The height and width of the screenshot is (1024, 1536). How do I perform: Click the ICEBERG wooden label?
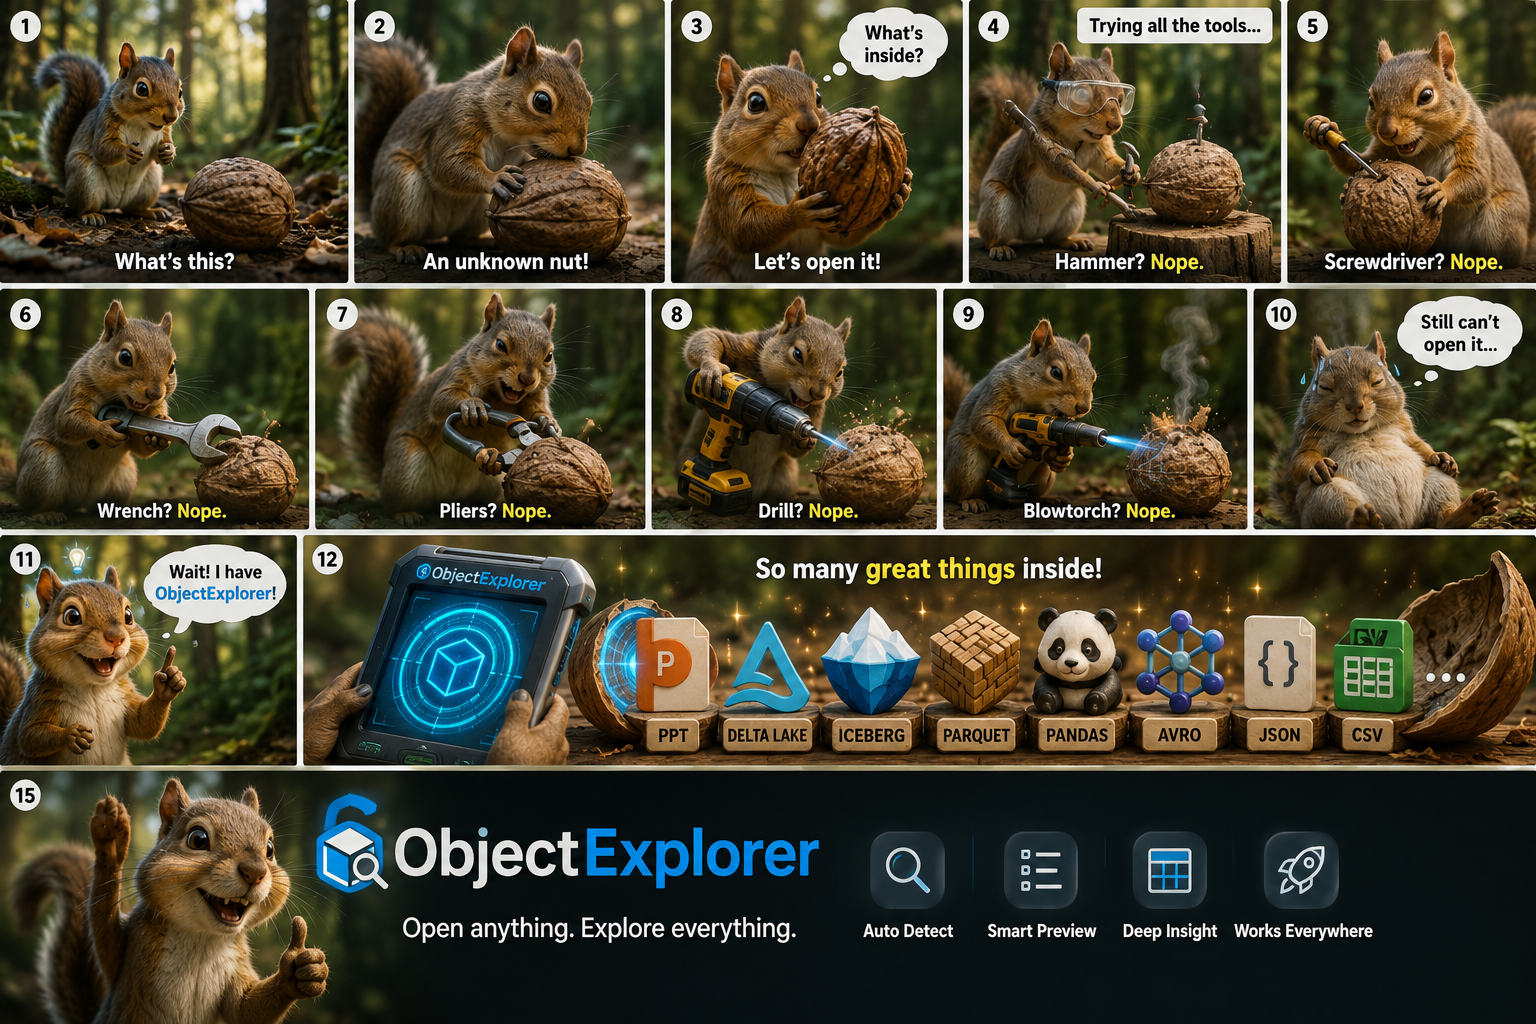click(x=871, y=735)
